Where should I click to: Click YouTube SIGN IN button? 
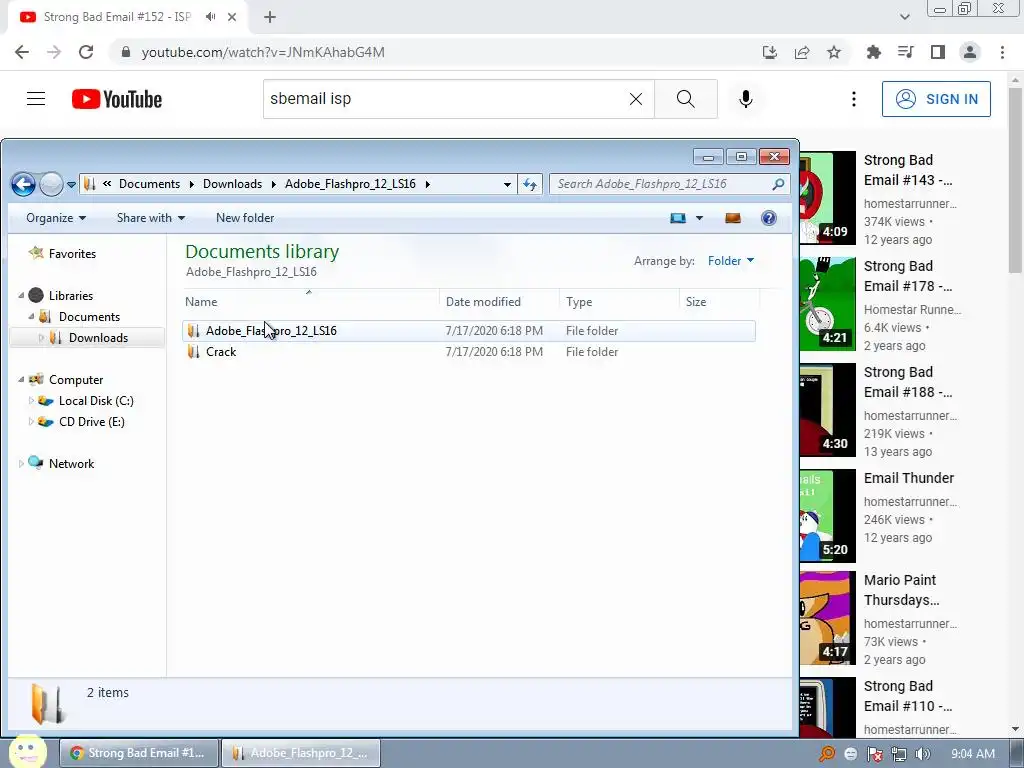936,99
